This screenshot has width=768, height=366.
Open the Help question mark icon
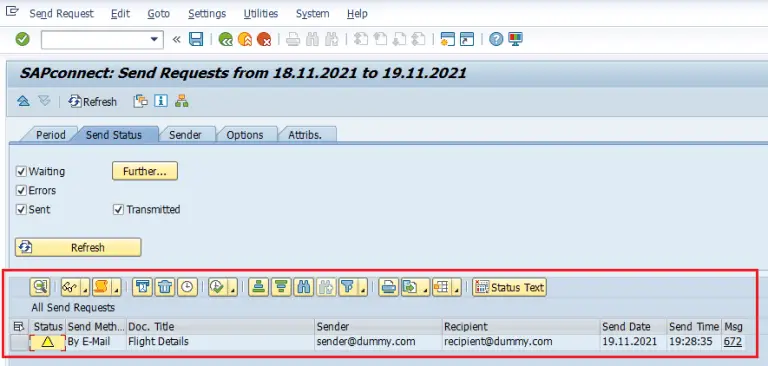coord(496,39)
